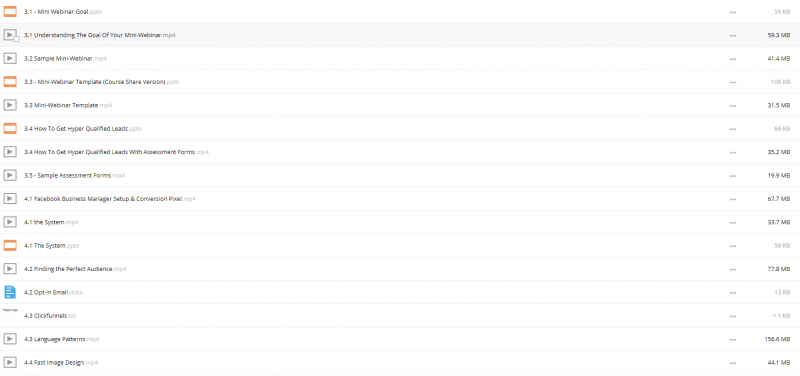Click the video icon next to 4.4 Fast Image Design.mp4
800x376 pixels.
click(10, 362)
